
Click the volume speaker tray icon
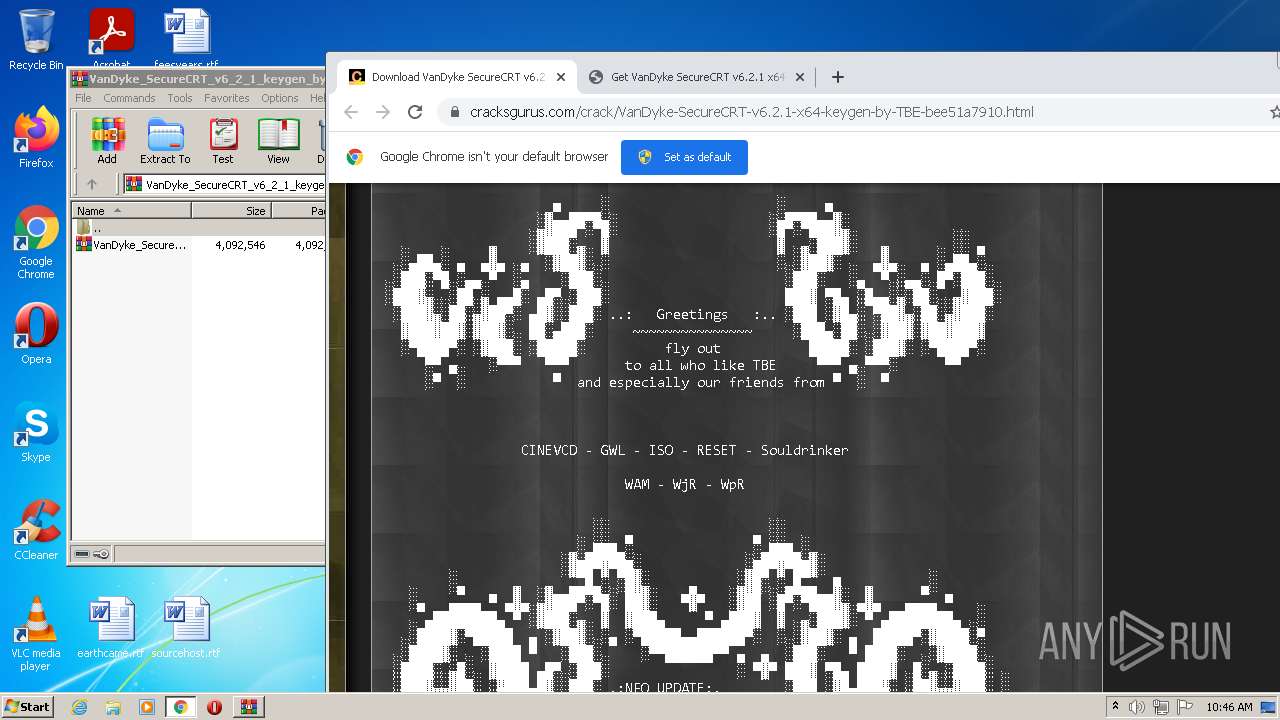(1137, 707)
